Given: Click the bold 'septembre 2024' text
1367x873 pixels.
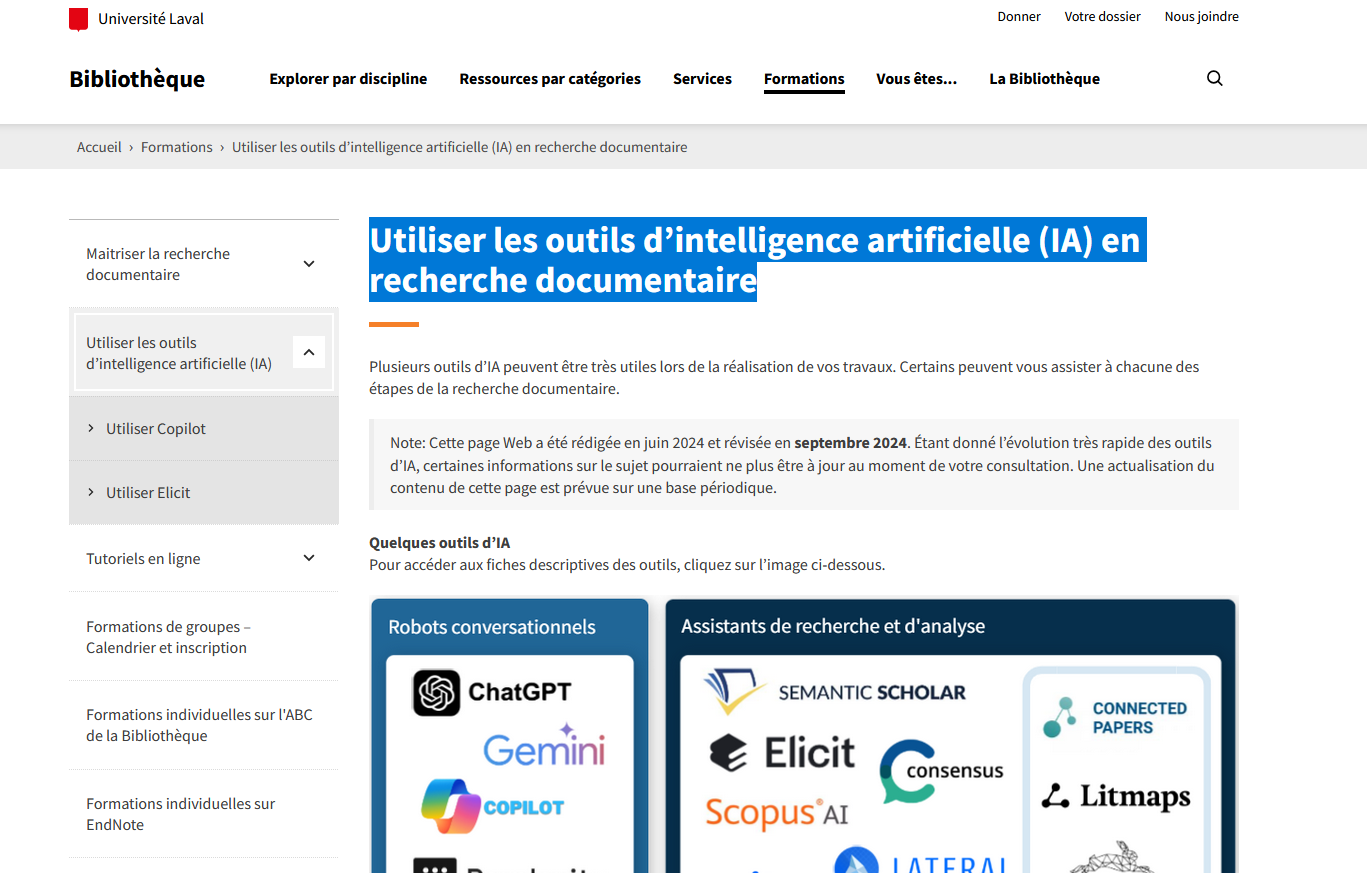Looking at the screenshot, I should point(850,443).
